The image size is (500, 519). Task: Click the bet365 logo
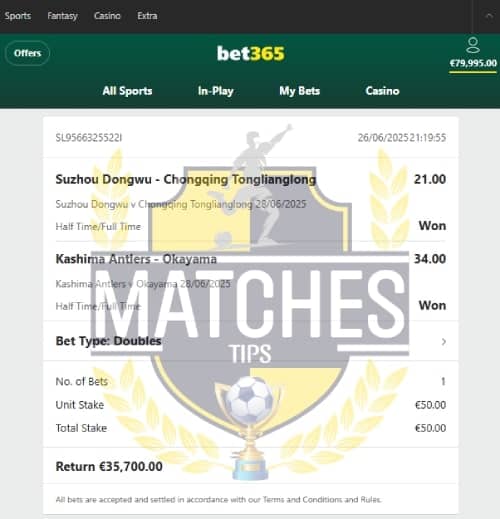(x=251, y=53)
